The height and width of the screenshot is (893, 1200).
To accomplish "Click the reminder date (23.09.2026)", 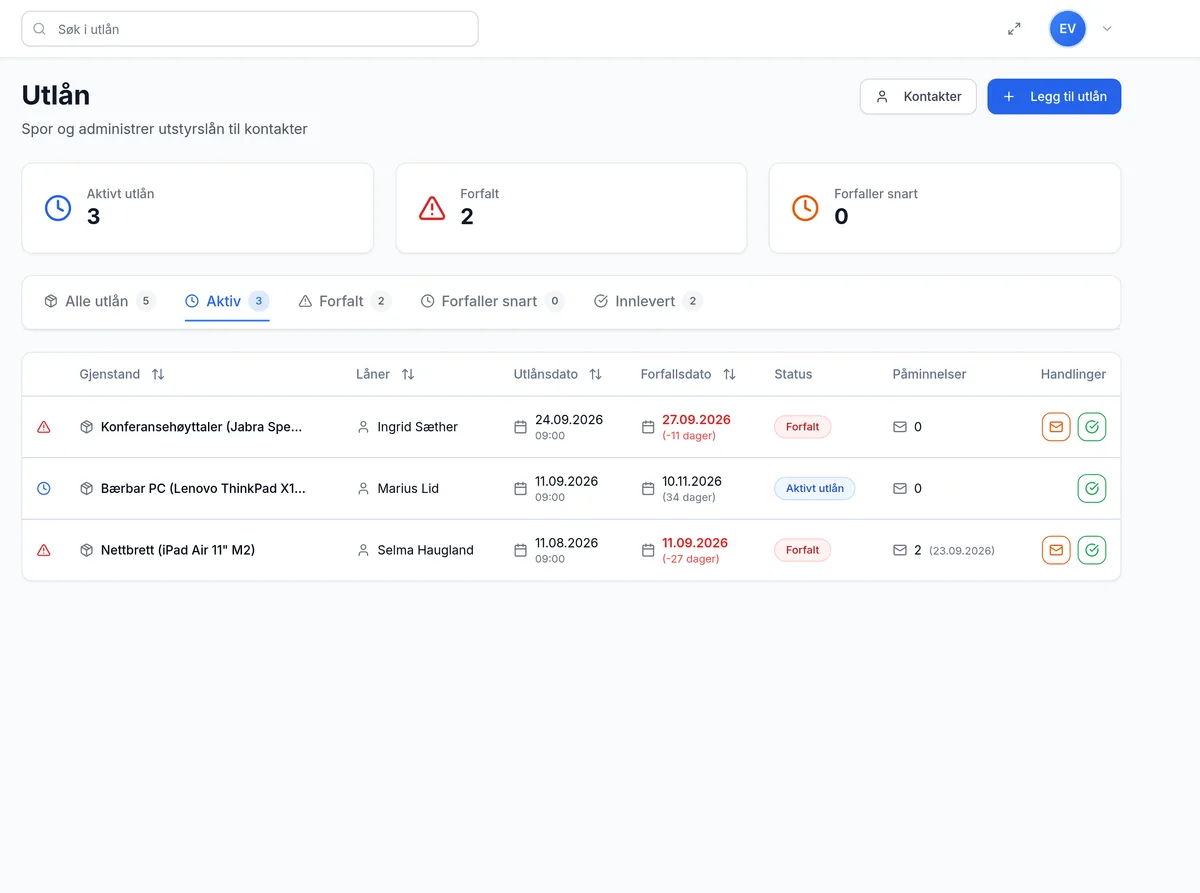I will (962, 551).
